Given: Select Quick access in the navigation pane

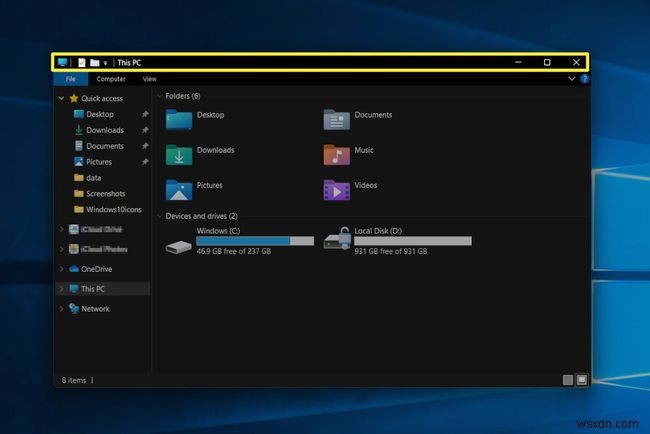Looking at the screenshot, I should click(x=102, y=98).
